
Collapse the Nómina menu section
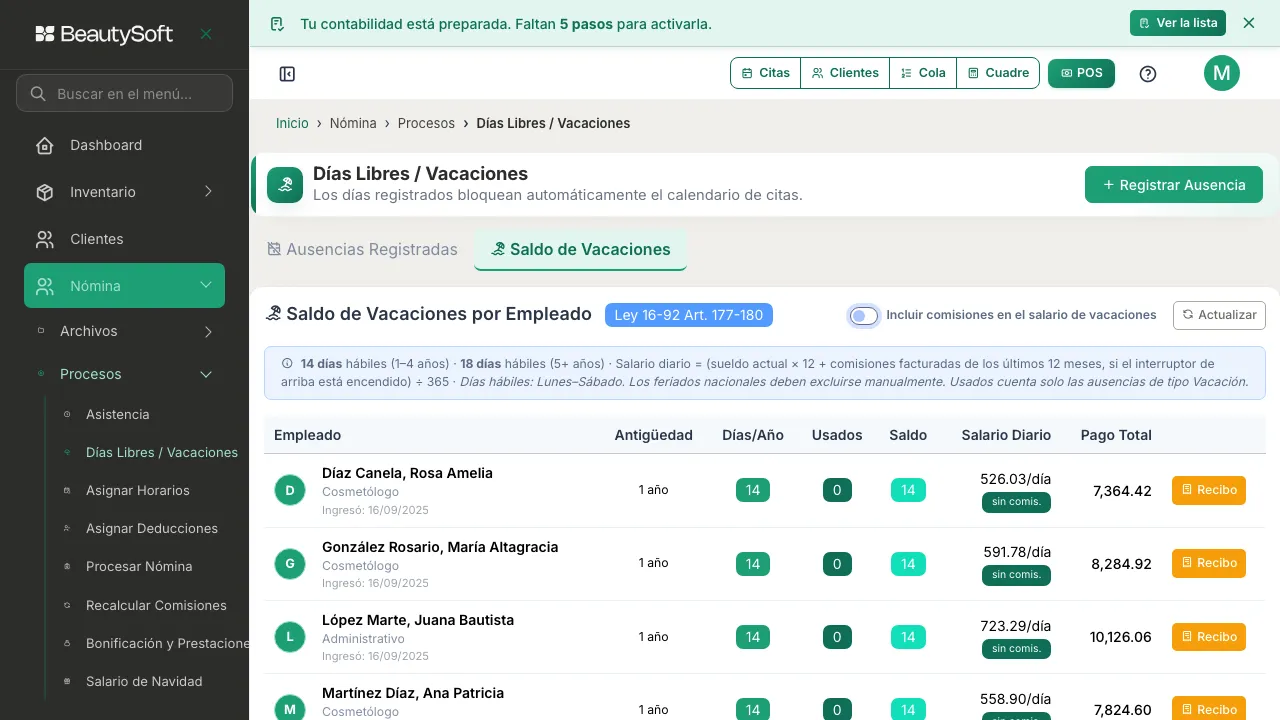click(124, 286)
